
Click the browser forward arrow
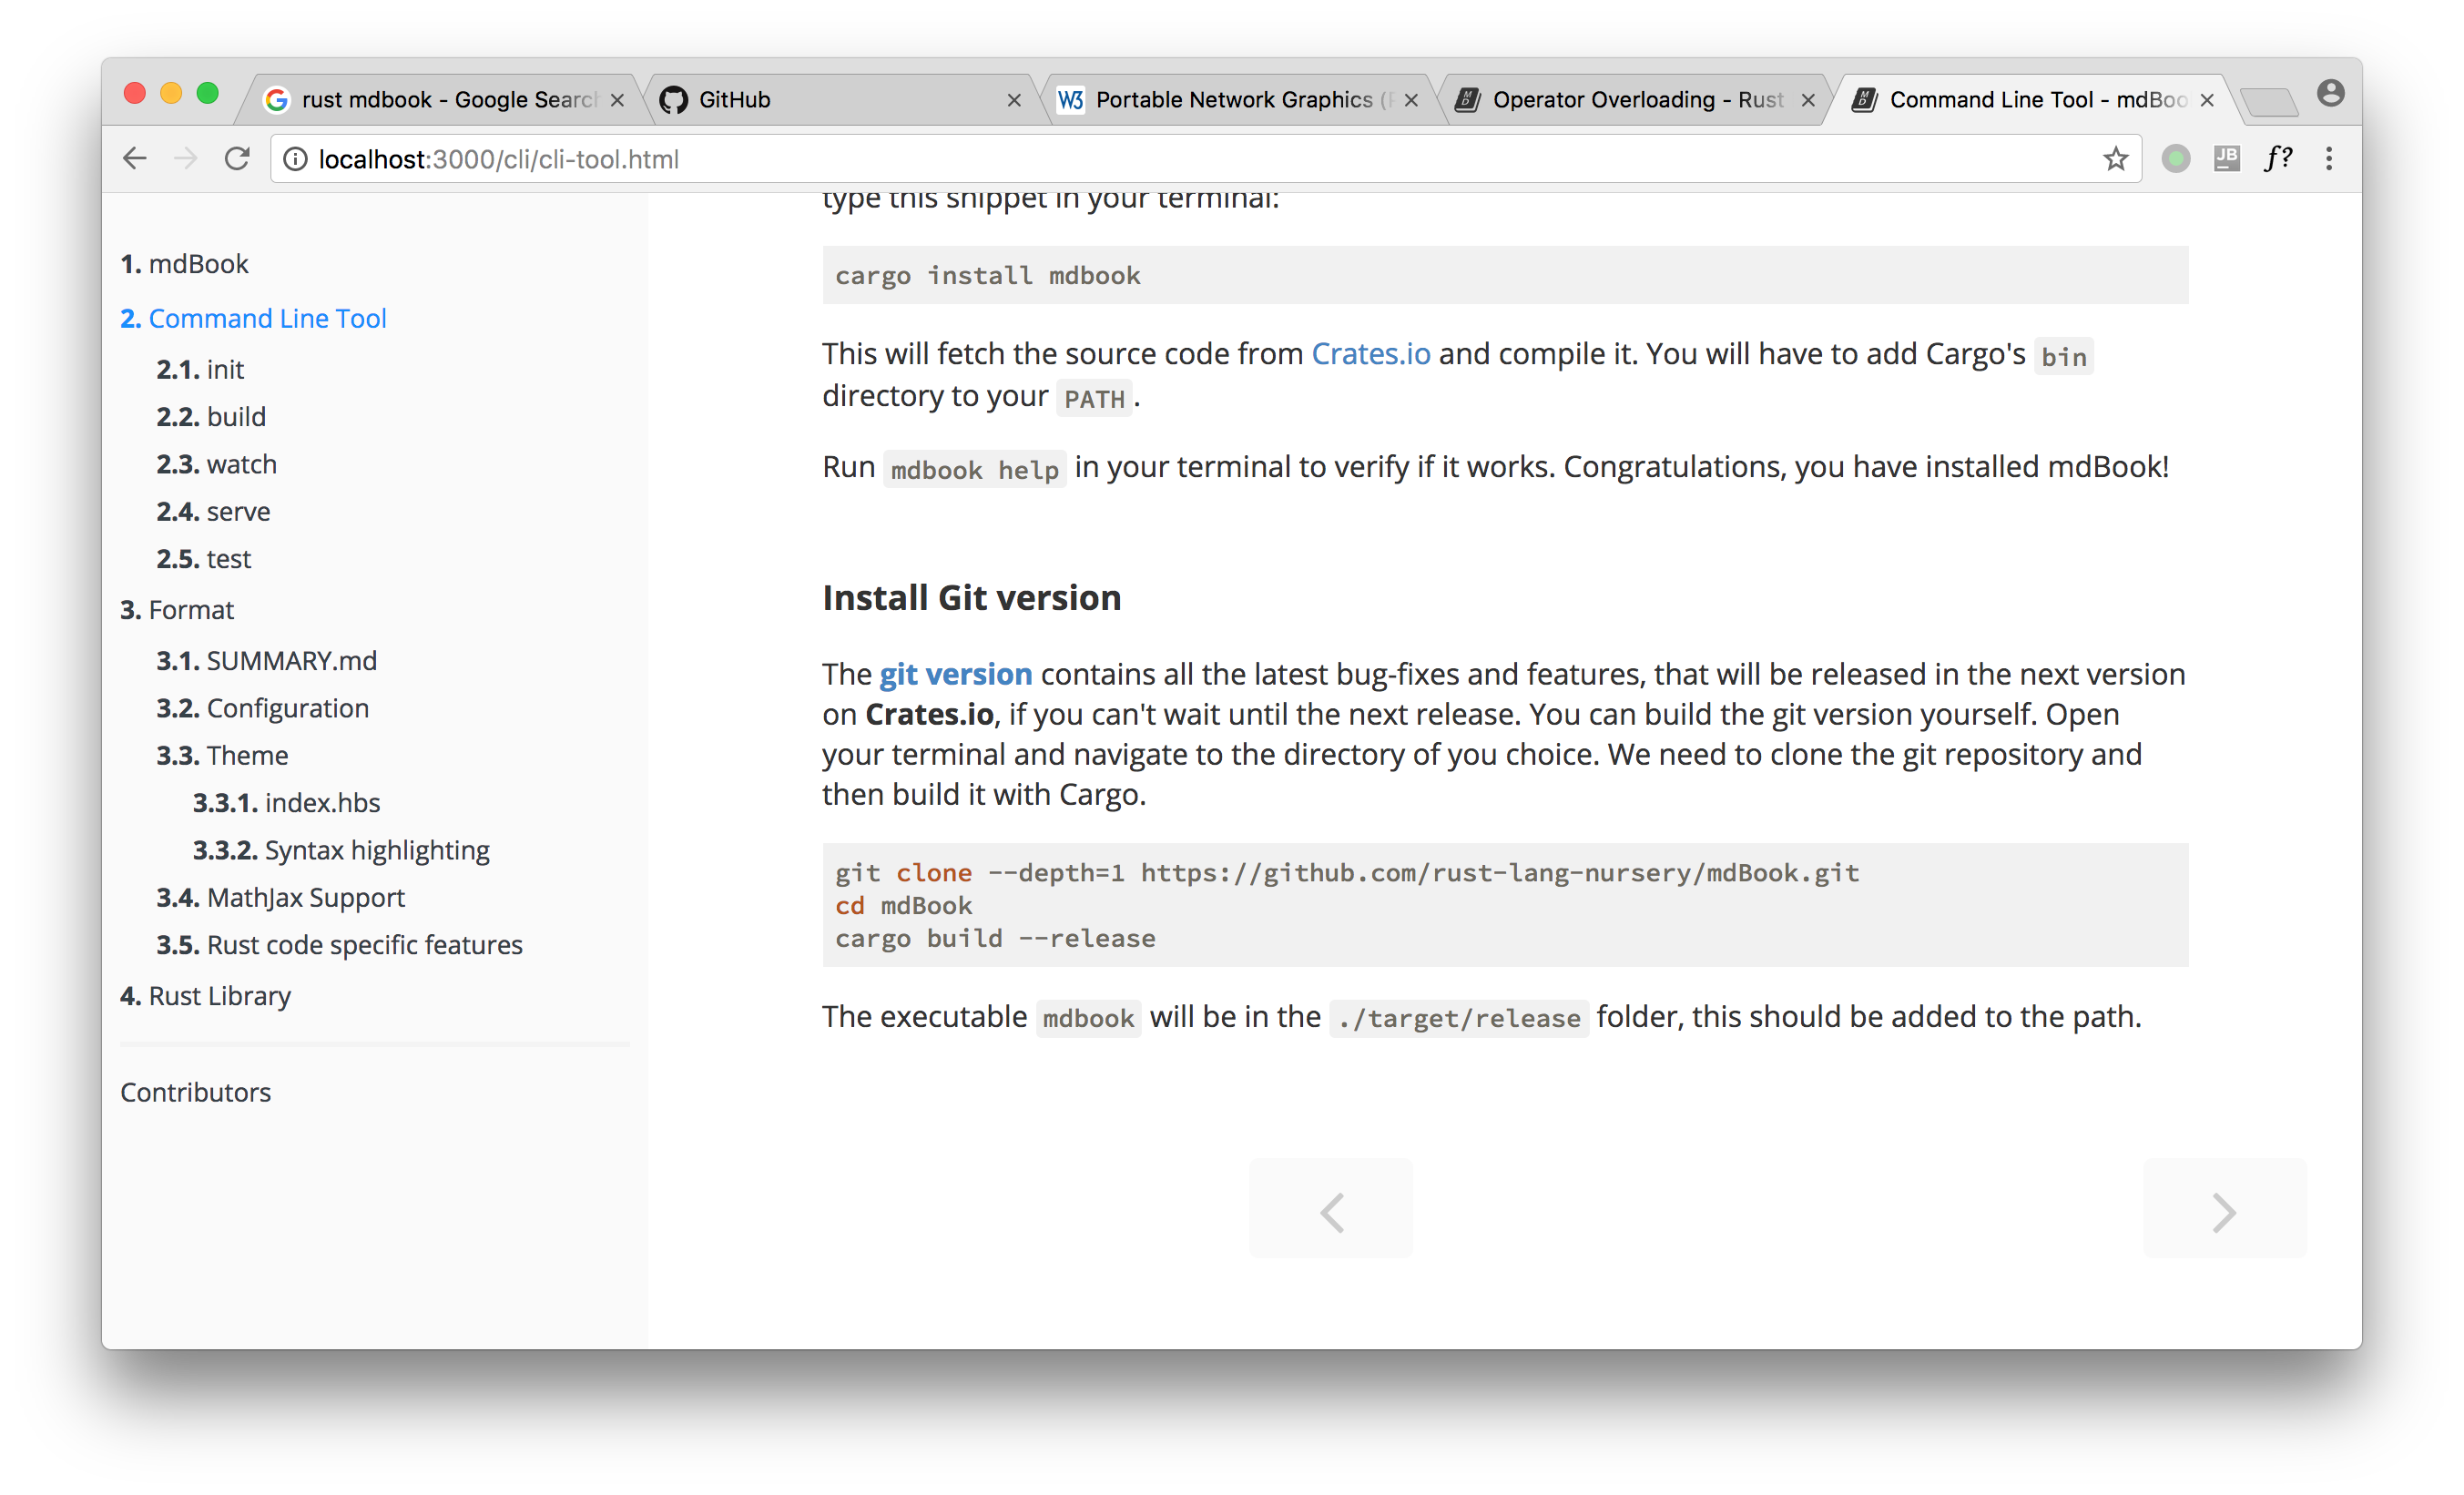click(186, 158)
